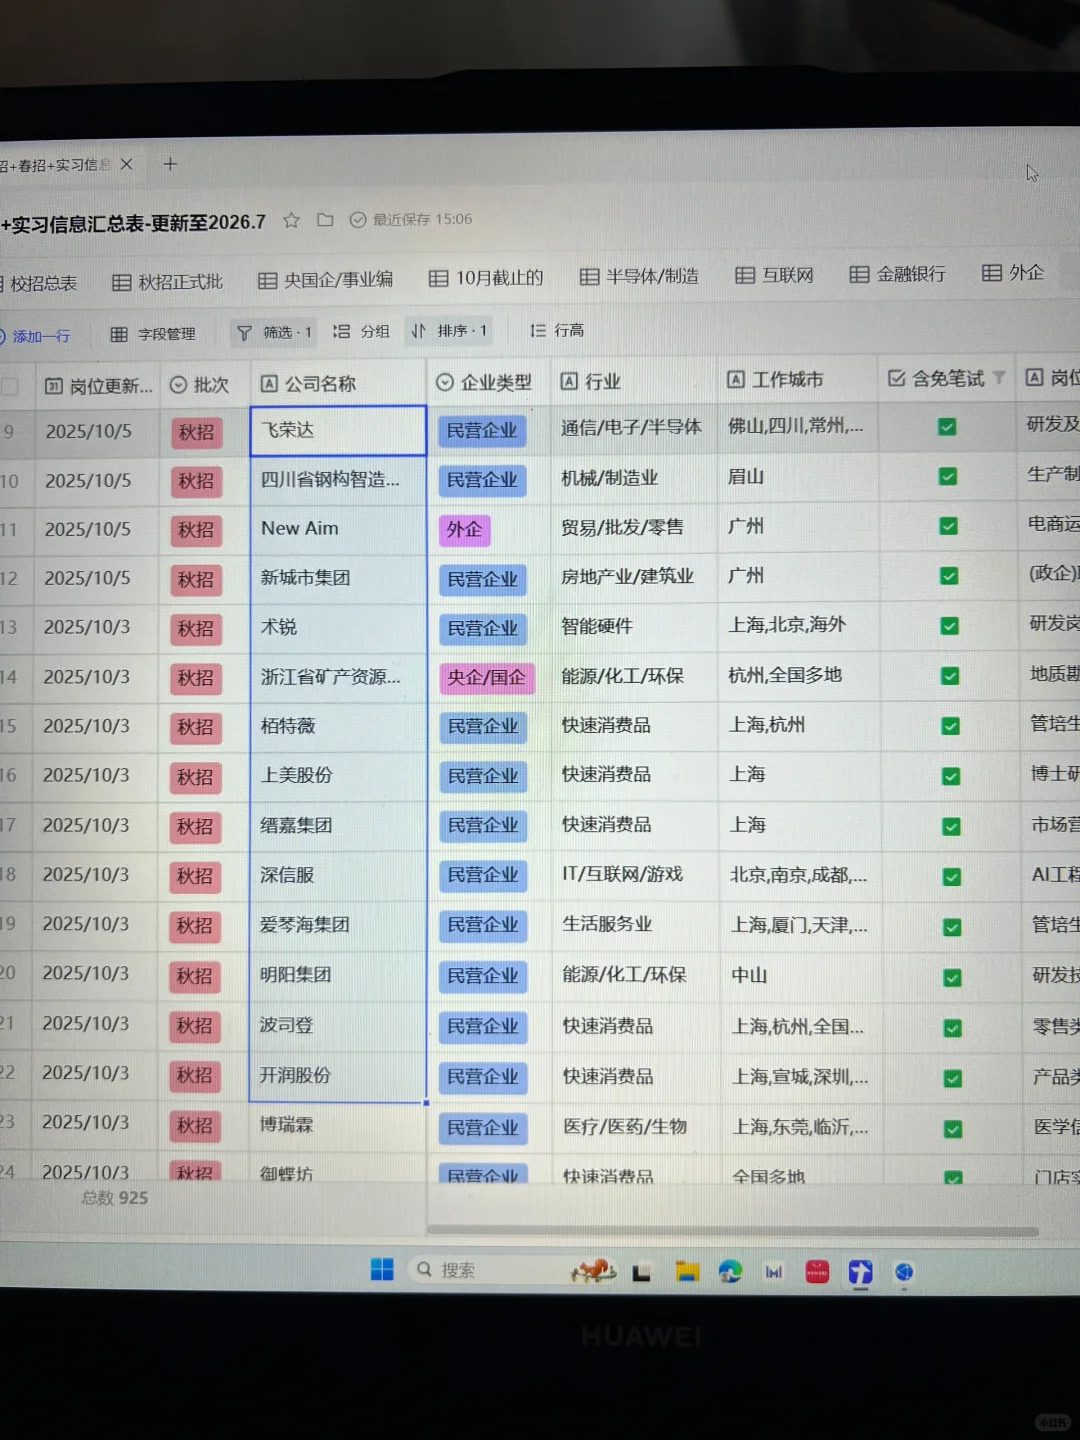Toggle select-all checkbox in header row
1080x1440 pixels.
(x=11, y=386)
